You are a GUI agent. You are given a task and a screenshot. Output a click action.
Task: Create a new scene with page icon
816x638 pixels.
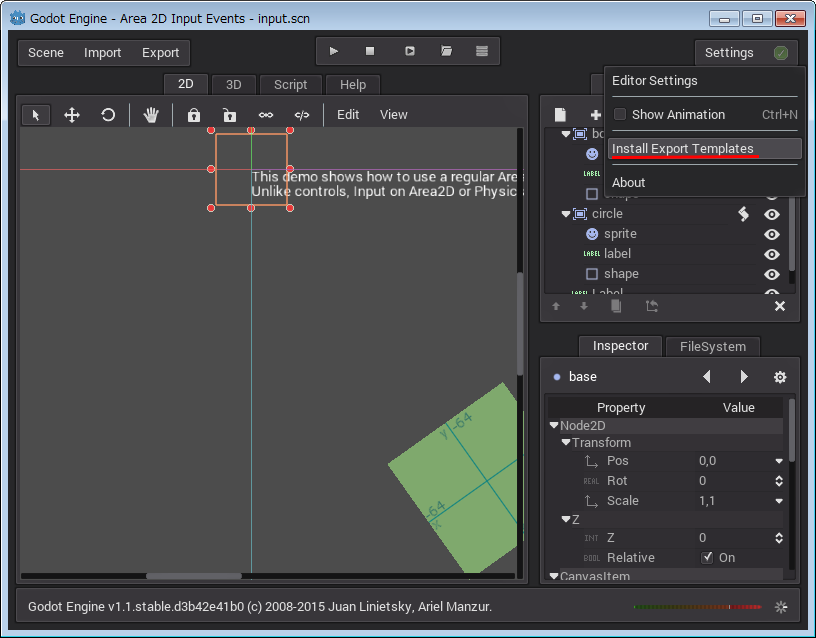tap(560, 114)
